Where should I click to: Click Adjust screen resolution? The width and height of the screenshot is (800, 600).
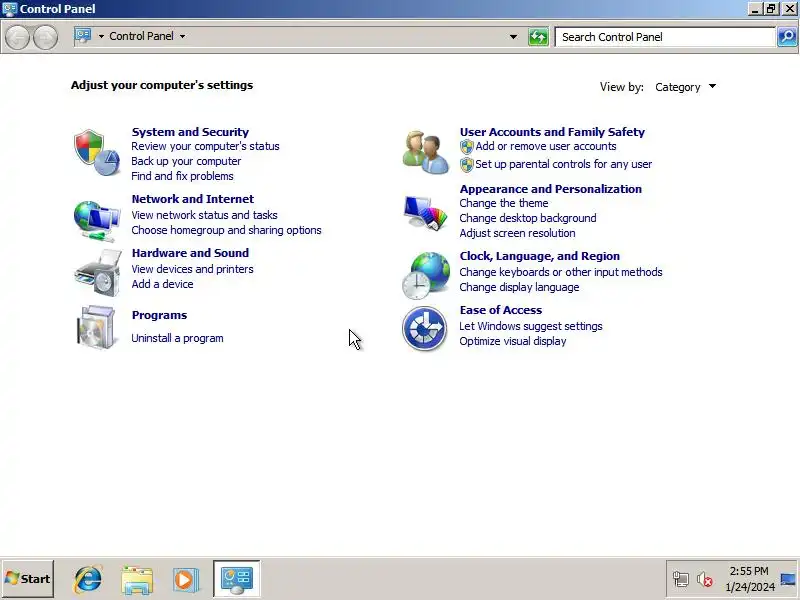[x=517, y=233]
